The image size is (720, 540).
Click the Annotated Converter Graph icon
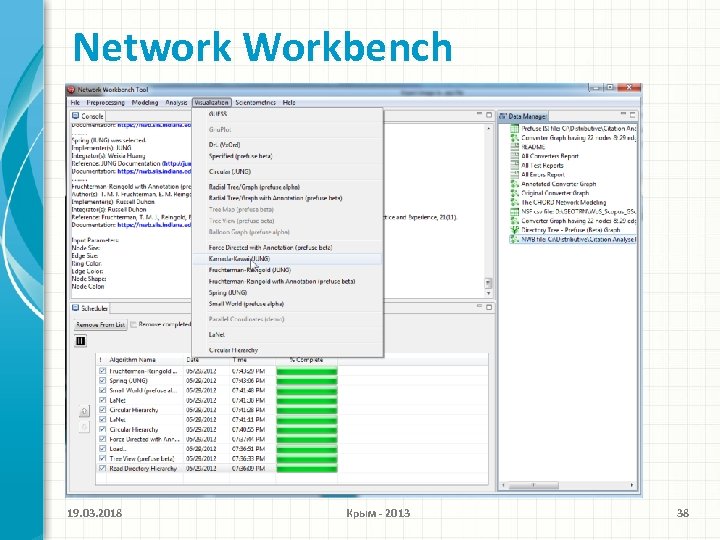click(515, 184)
